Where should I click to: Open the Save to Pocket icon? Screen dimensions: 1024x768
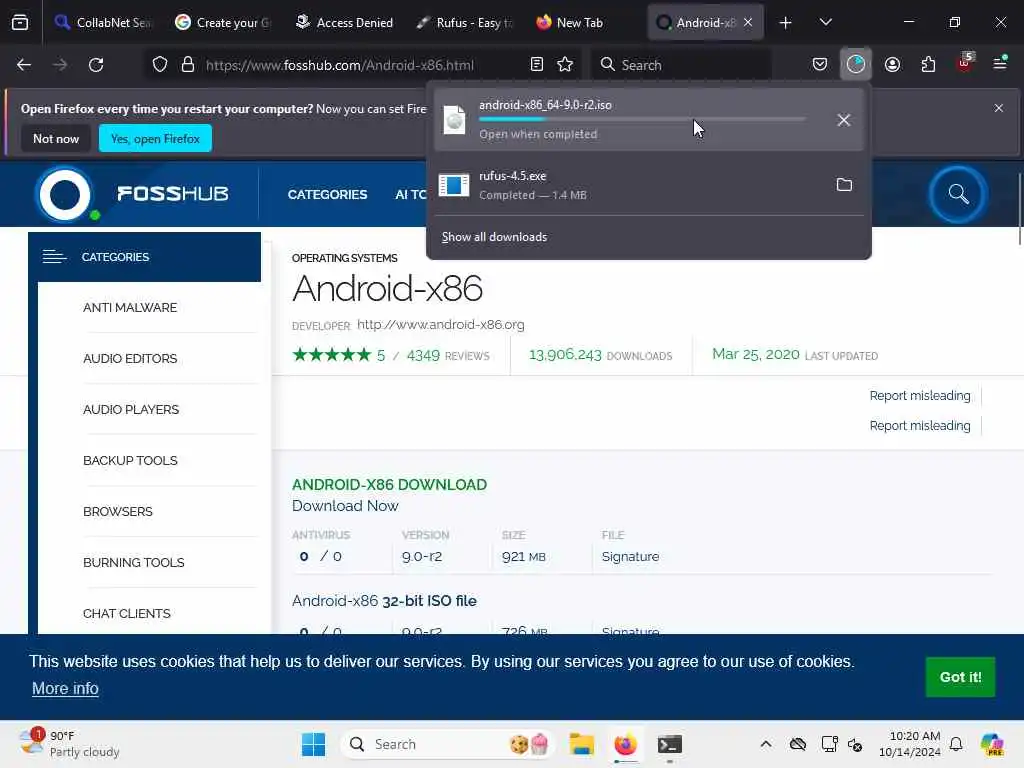[820, 65]
